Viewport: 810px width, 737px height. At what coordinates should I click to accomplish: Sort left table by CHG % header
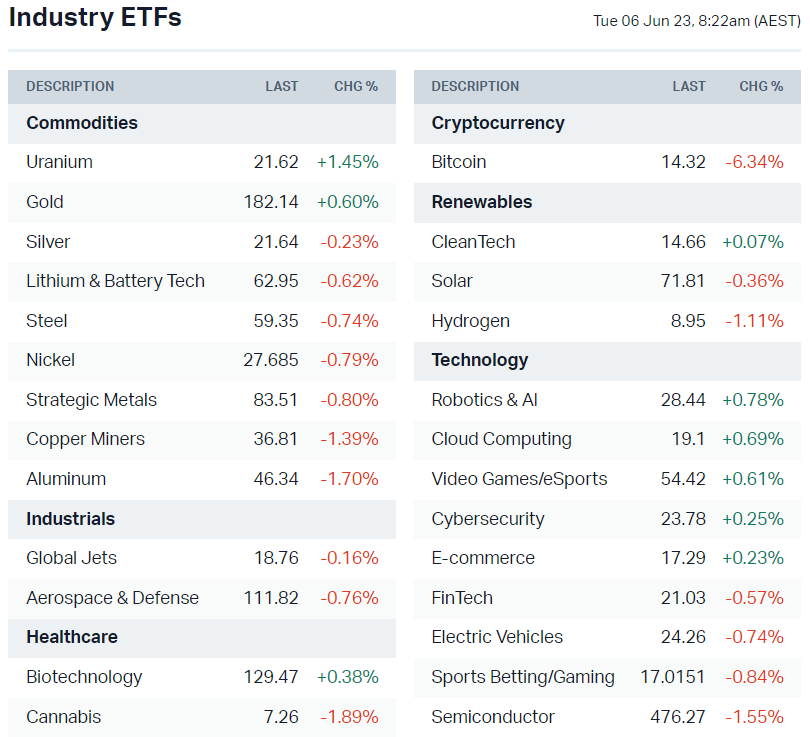(x=356, y=86)
